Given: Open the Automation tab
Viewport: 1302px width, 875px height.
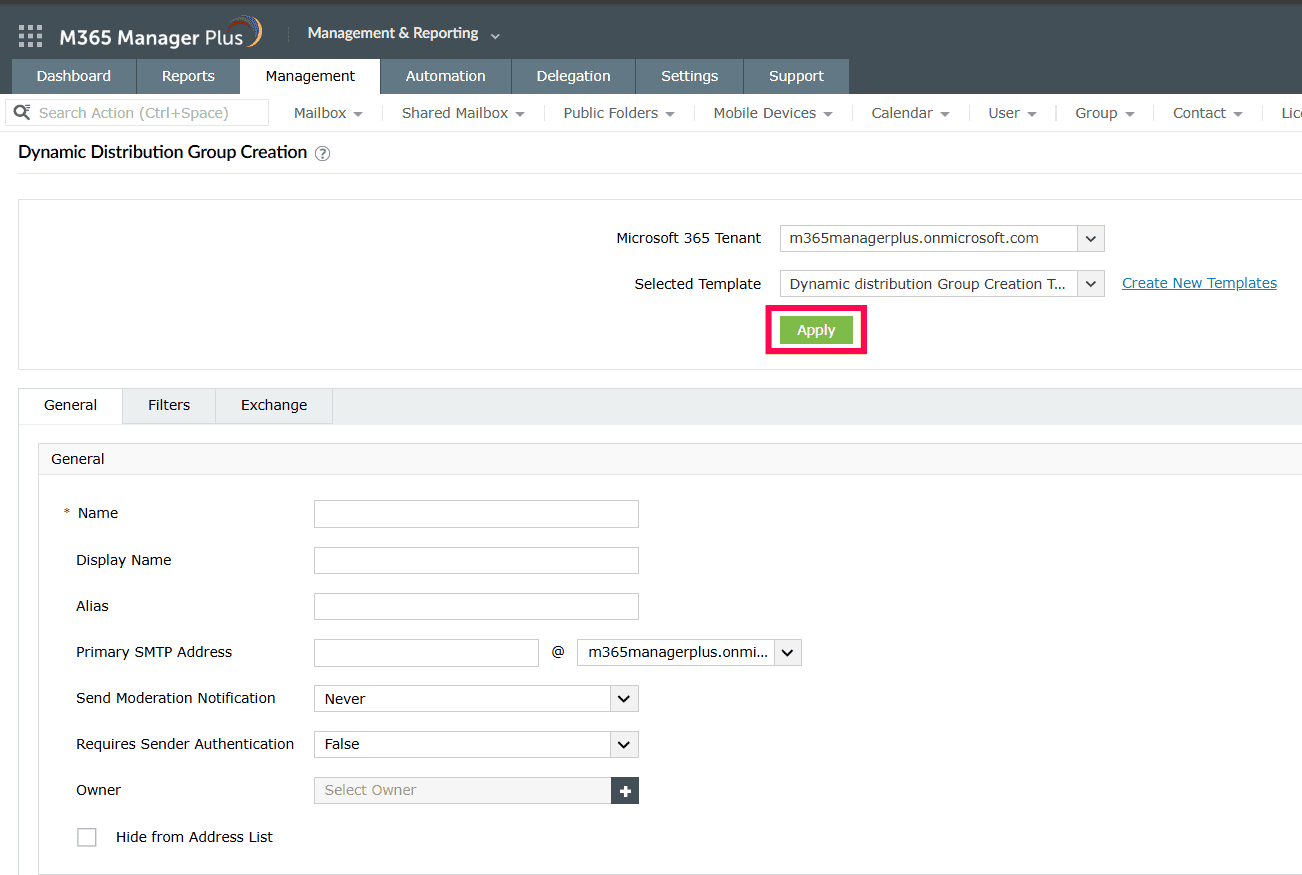Looking at the screenshot, I should pos(446,76).
